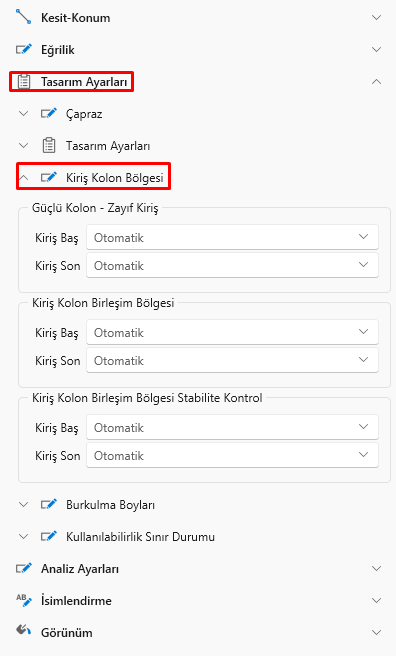The height and width of the screenshot is (656, 396).
Task: Open Kiriş Son dropdown under Güçlü Kolon - Zayıf Kiriş
Action: pyautogui.click(x=232, y=265)
